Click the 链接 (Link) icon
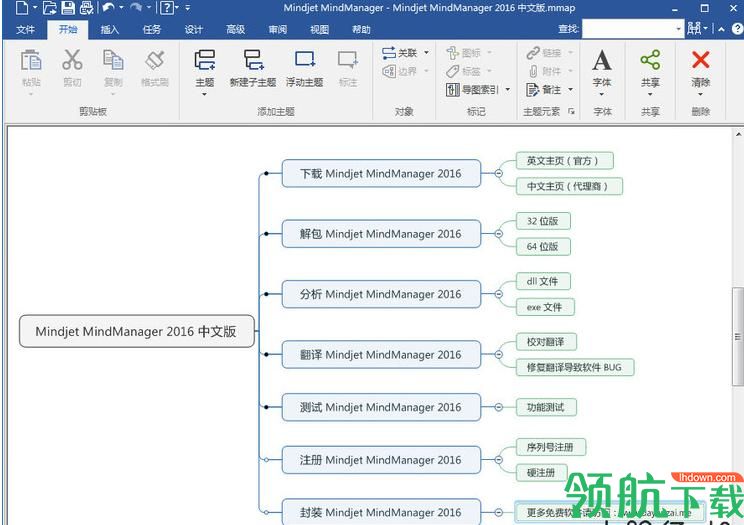744x525 pixels. [x=533, y=52]
